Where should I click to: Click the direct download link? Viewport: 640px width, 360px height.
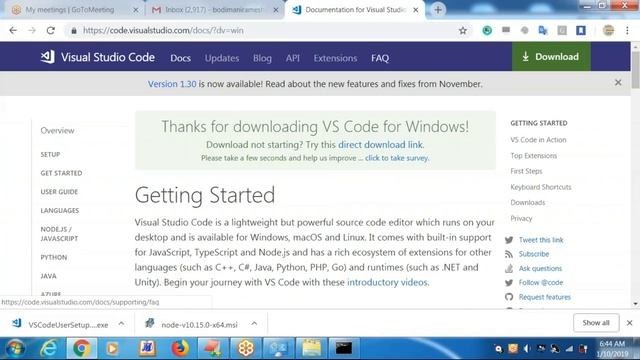380,144
